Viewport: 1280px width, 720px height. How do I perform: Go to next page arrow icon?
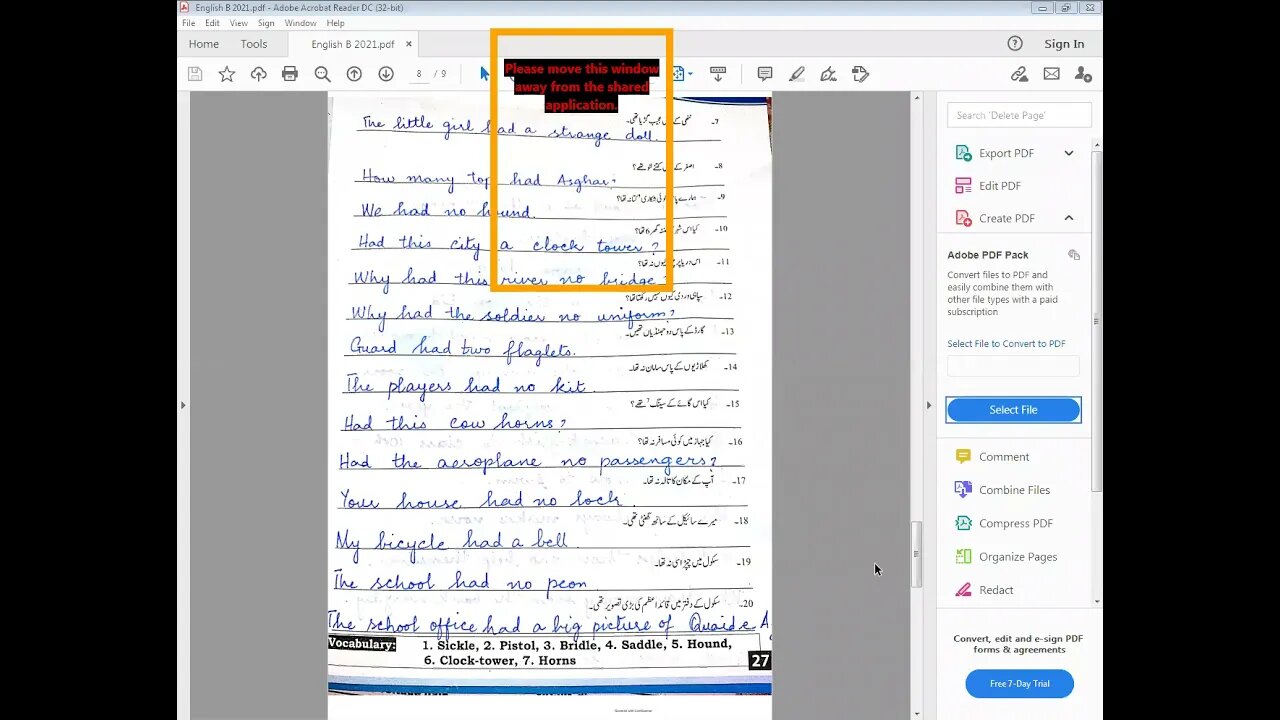coord(386,74)
